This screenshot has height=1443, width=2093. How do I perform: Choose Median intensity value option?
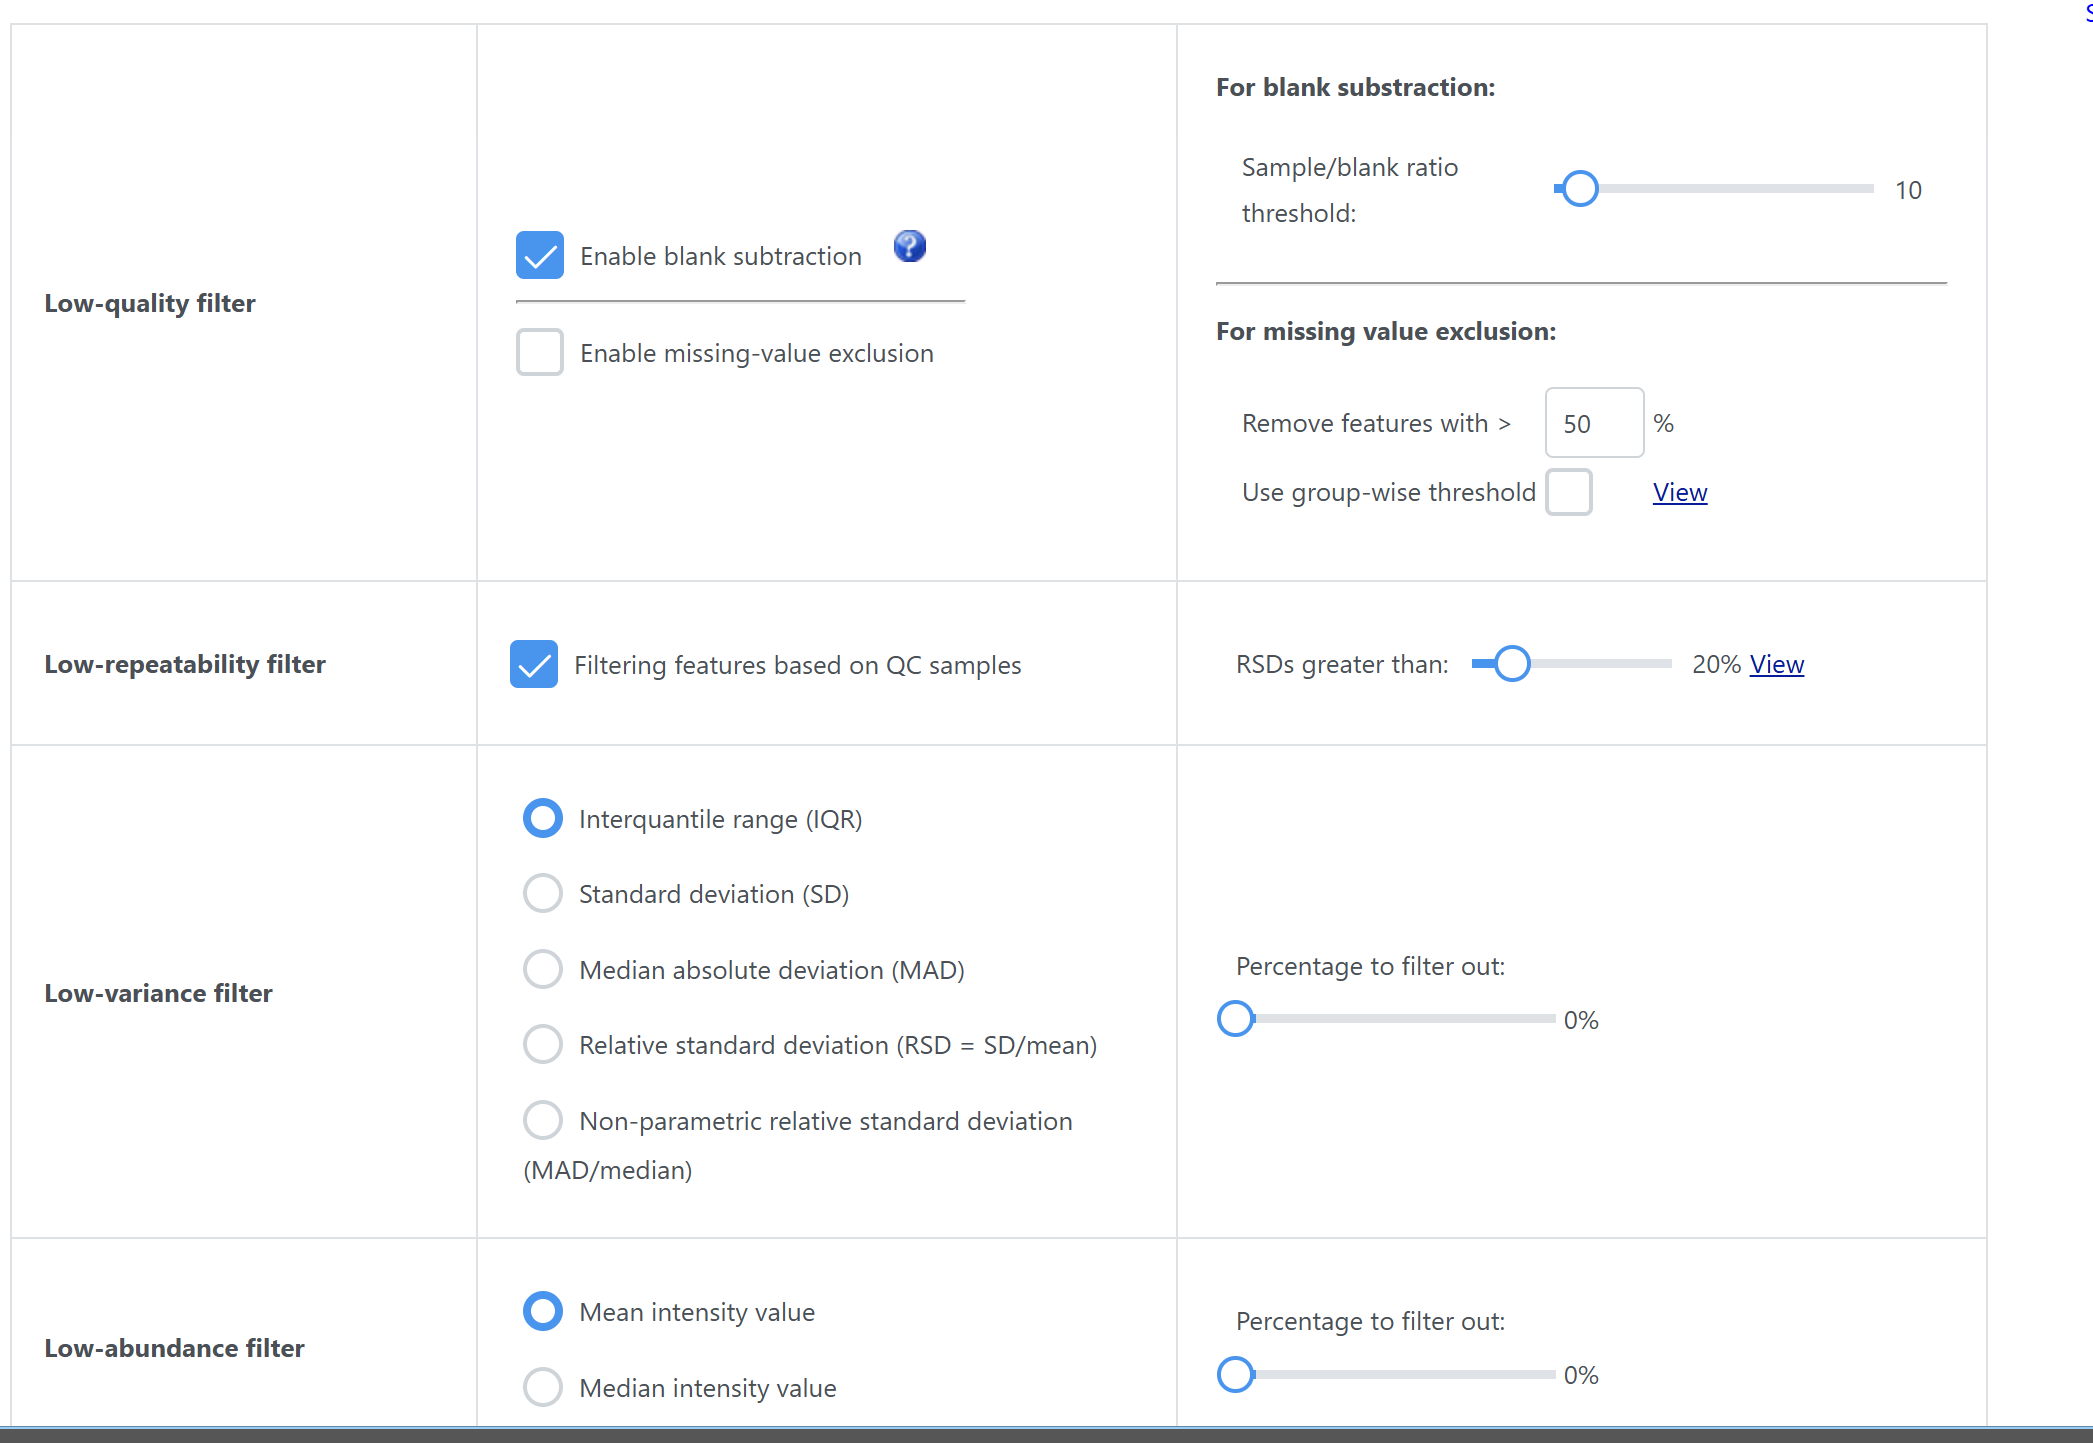543,1387
